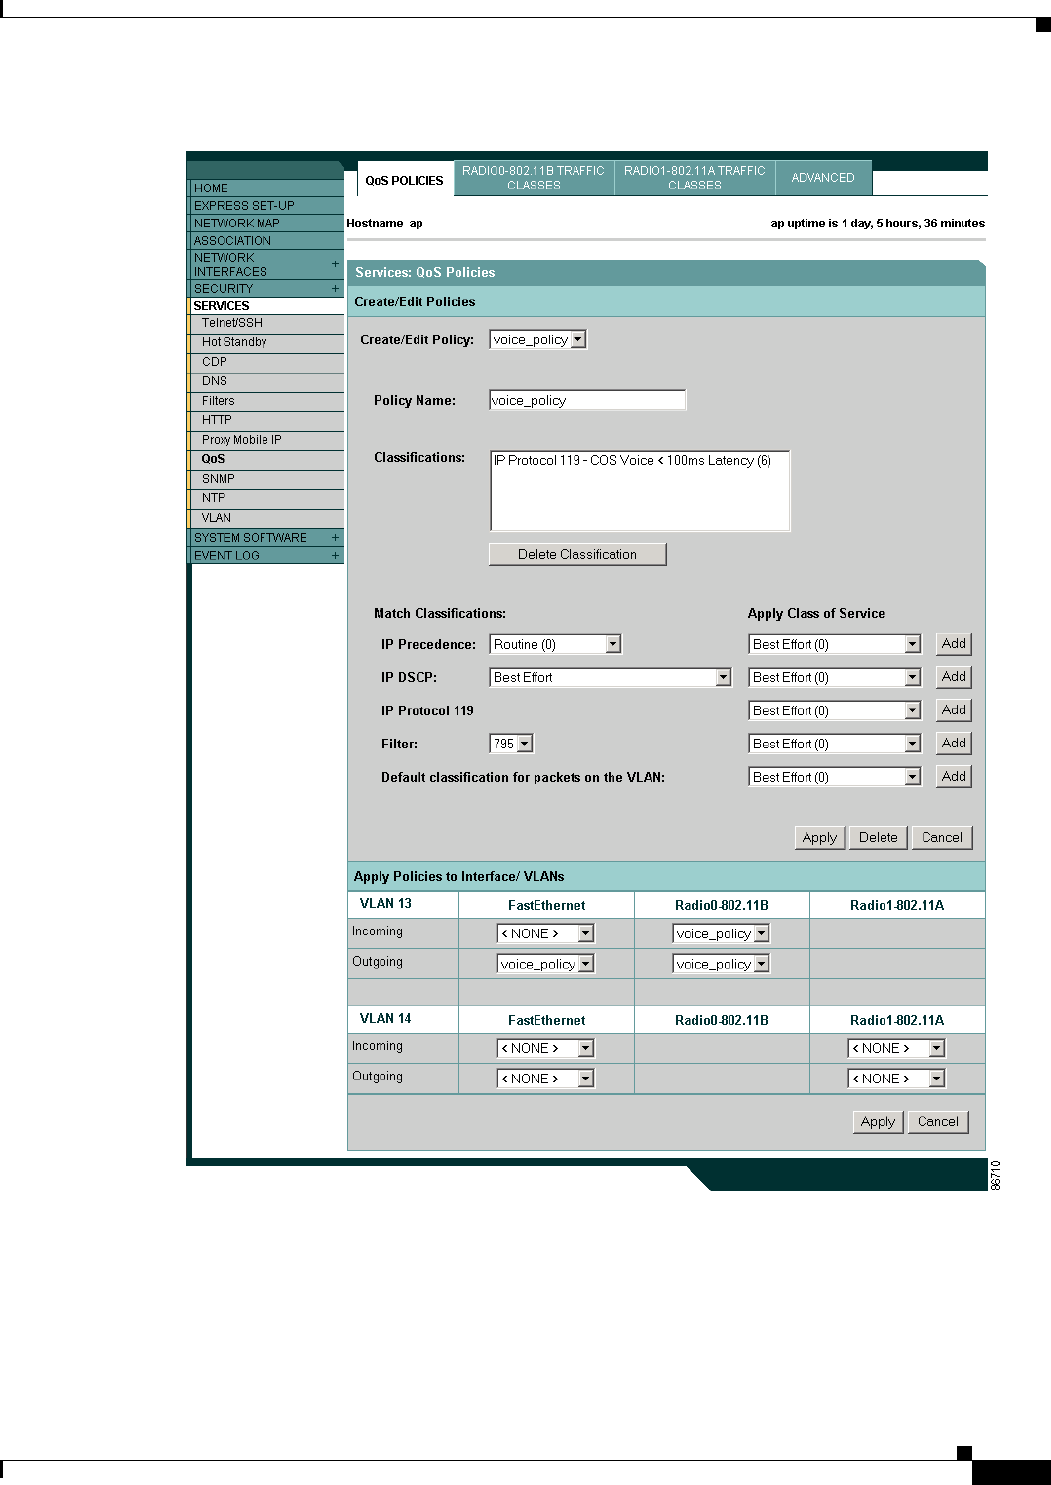
Task: Open VLAN 14 Radio1-802.11A Incoming dropdown
Action: point(897,1048)
